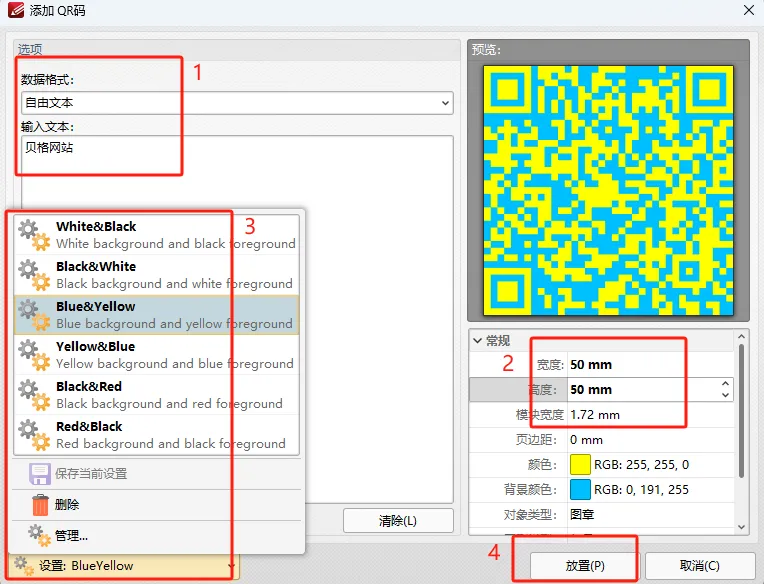Image resolution: width=764 pixels, height=584 pixels.
Task: Click the gear icon beside Black&Red preset
Action: point(34,395)
